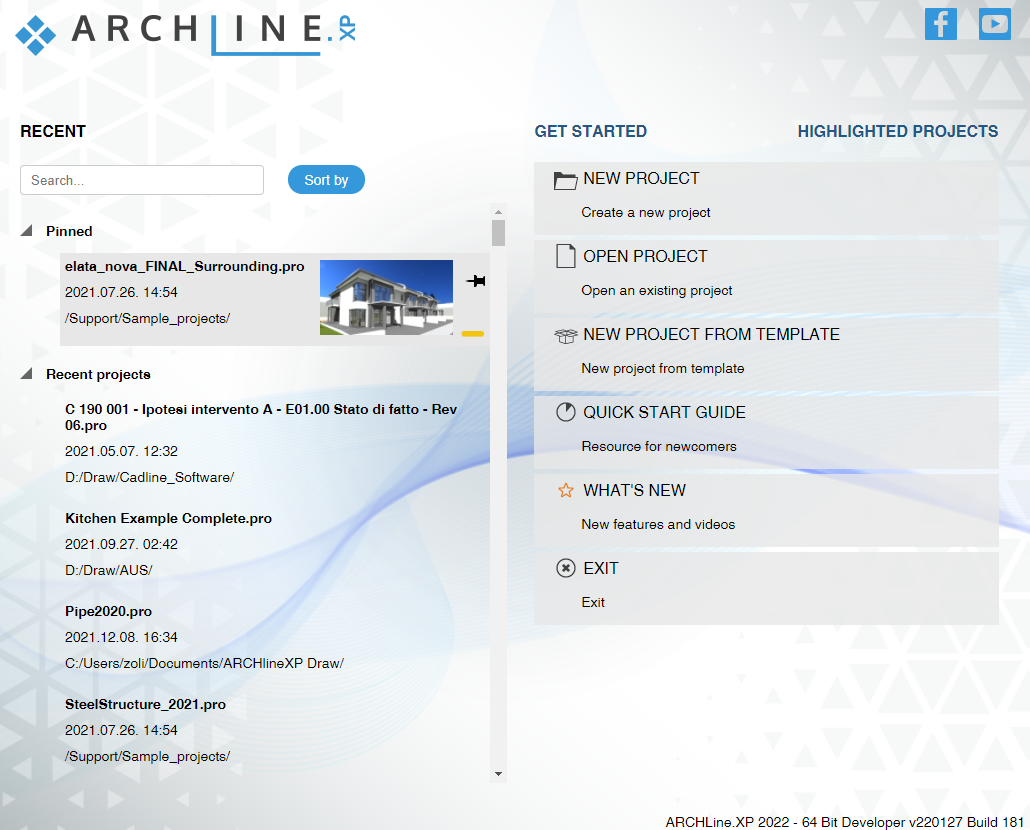Click the elata_nova house thumbnail
Image resolution: width=1030 pixels, height=830 pixels.
386,297
